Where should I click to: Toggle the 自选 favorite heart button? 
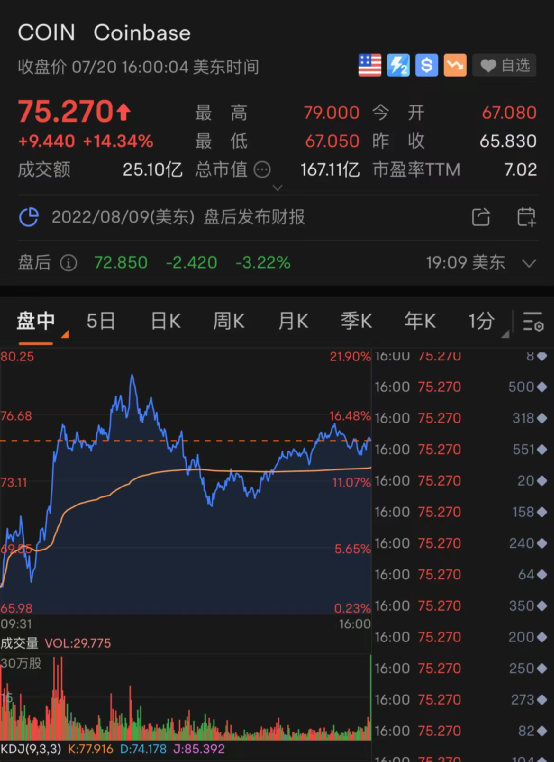[504, 66]
